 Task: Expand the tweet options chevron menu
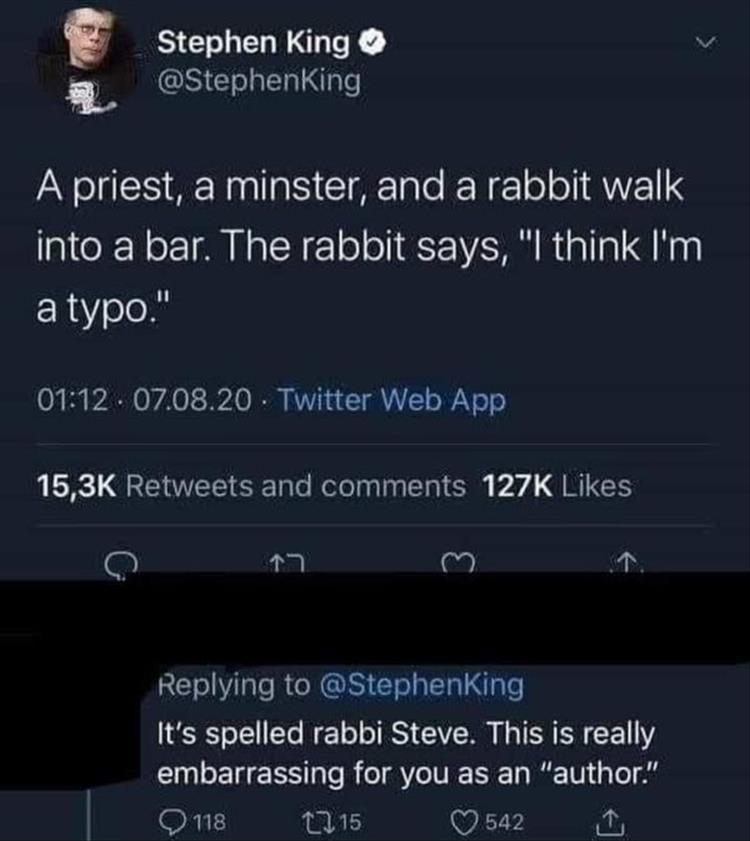(x=708, y=44)
